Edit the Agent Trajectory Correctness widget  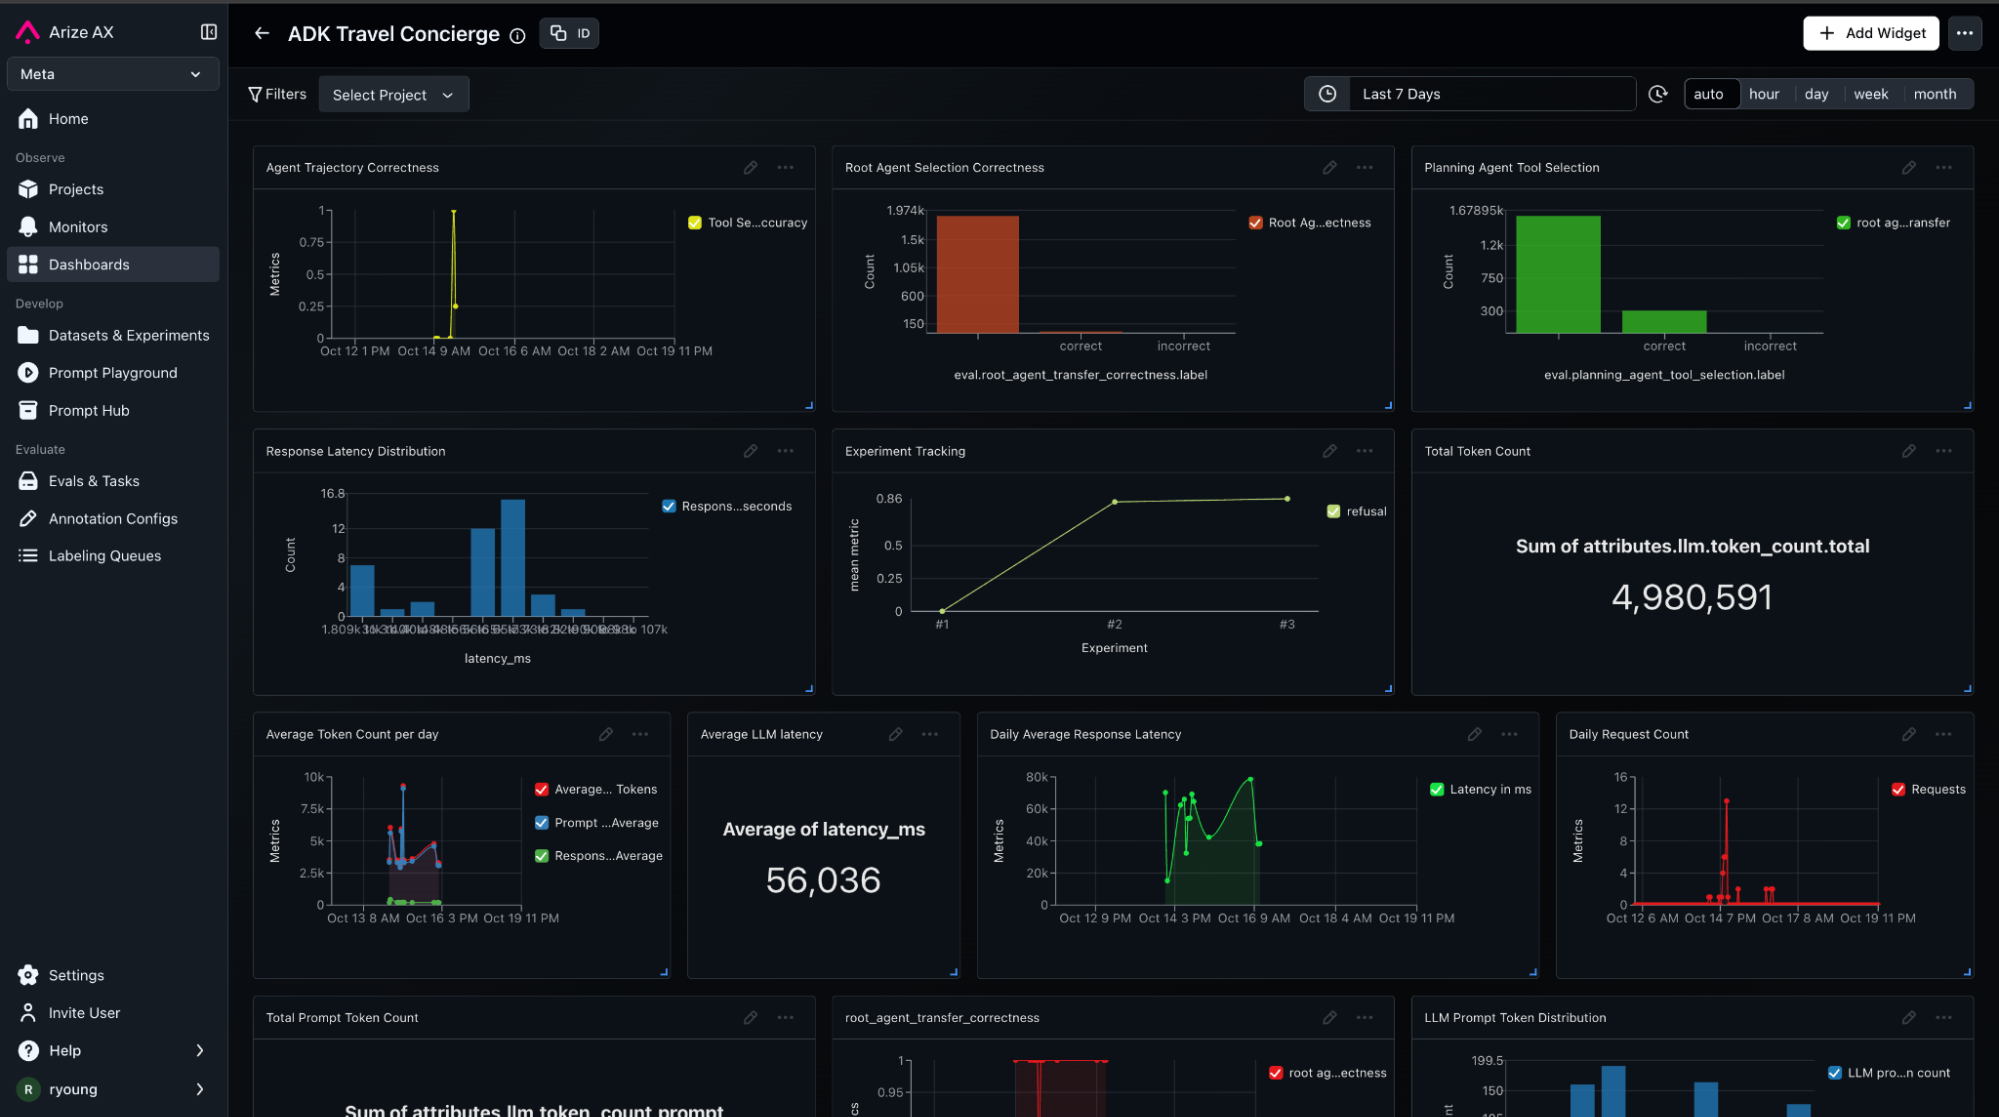point(750,168)
